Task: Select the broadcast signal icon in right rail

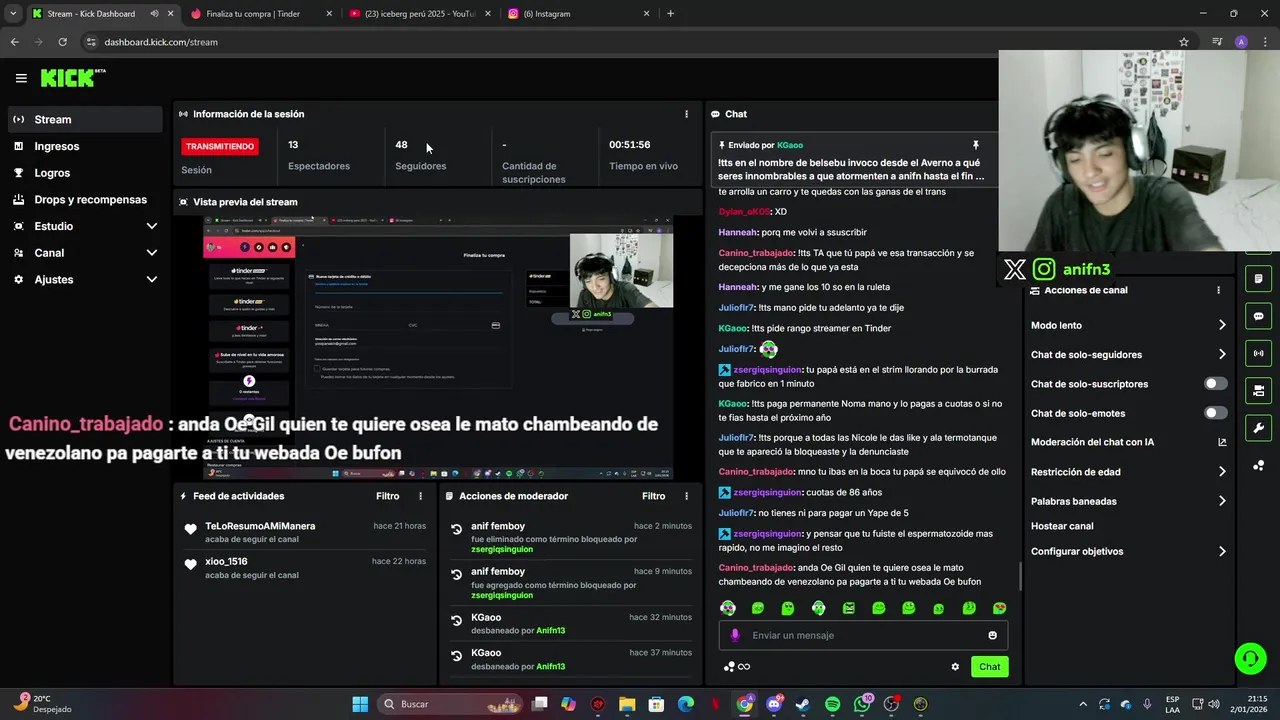Action: coord(1258,353)
